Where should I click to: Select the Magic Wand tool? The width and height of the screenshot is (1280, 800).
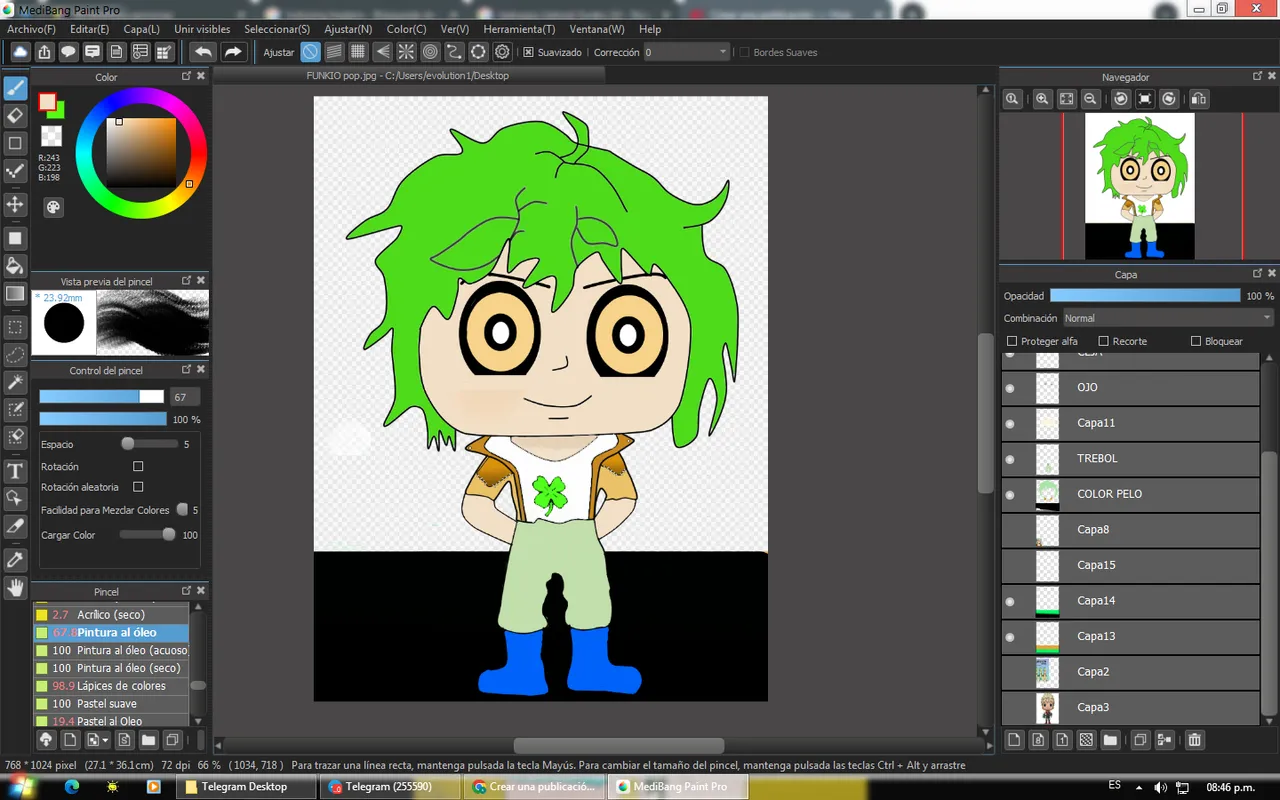click(15, 383)
